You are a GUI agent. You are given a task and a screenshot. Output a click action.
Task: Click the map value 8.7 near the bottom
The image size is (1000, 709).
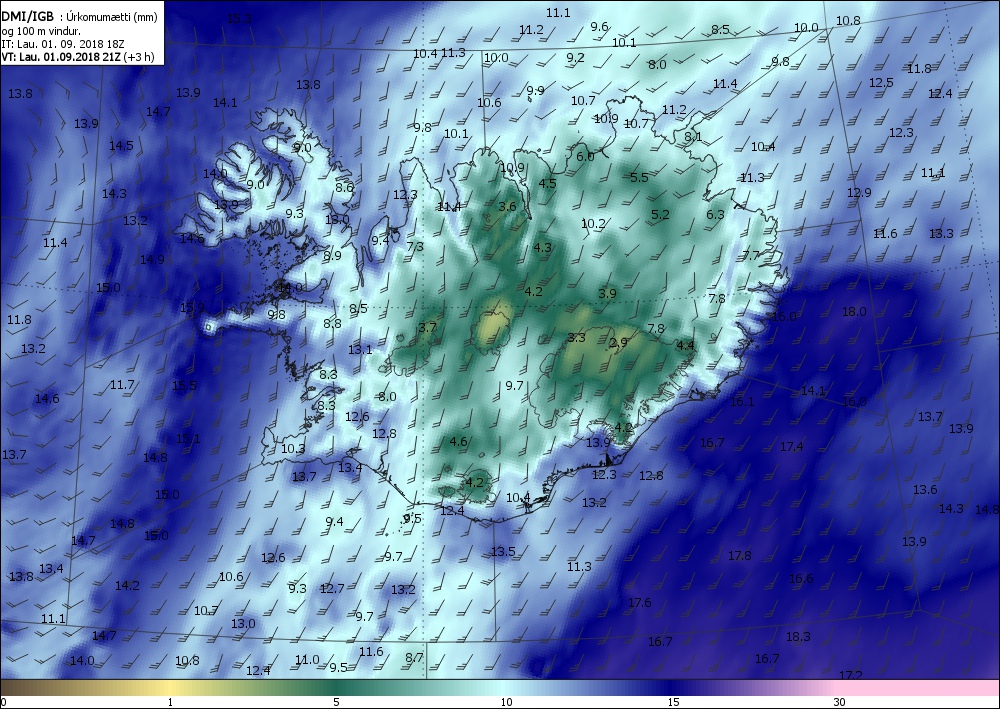click(x=415, y=657)
